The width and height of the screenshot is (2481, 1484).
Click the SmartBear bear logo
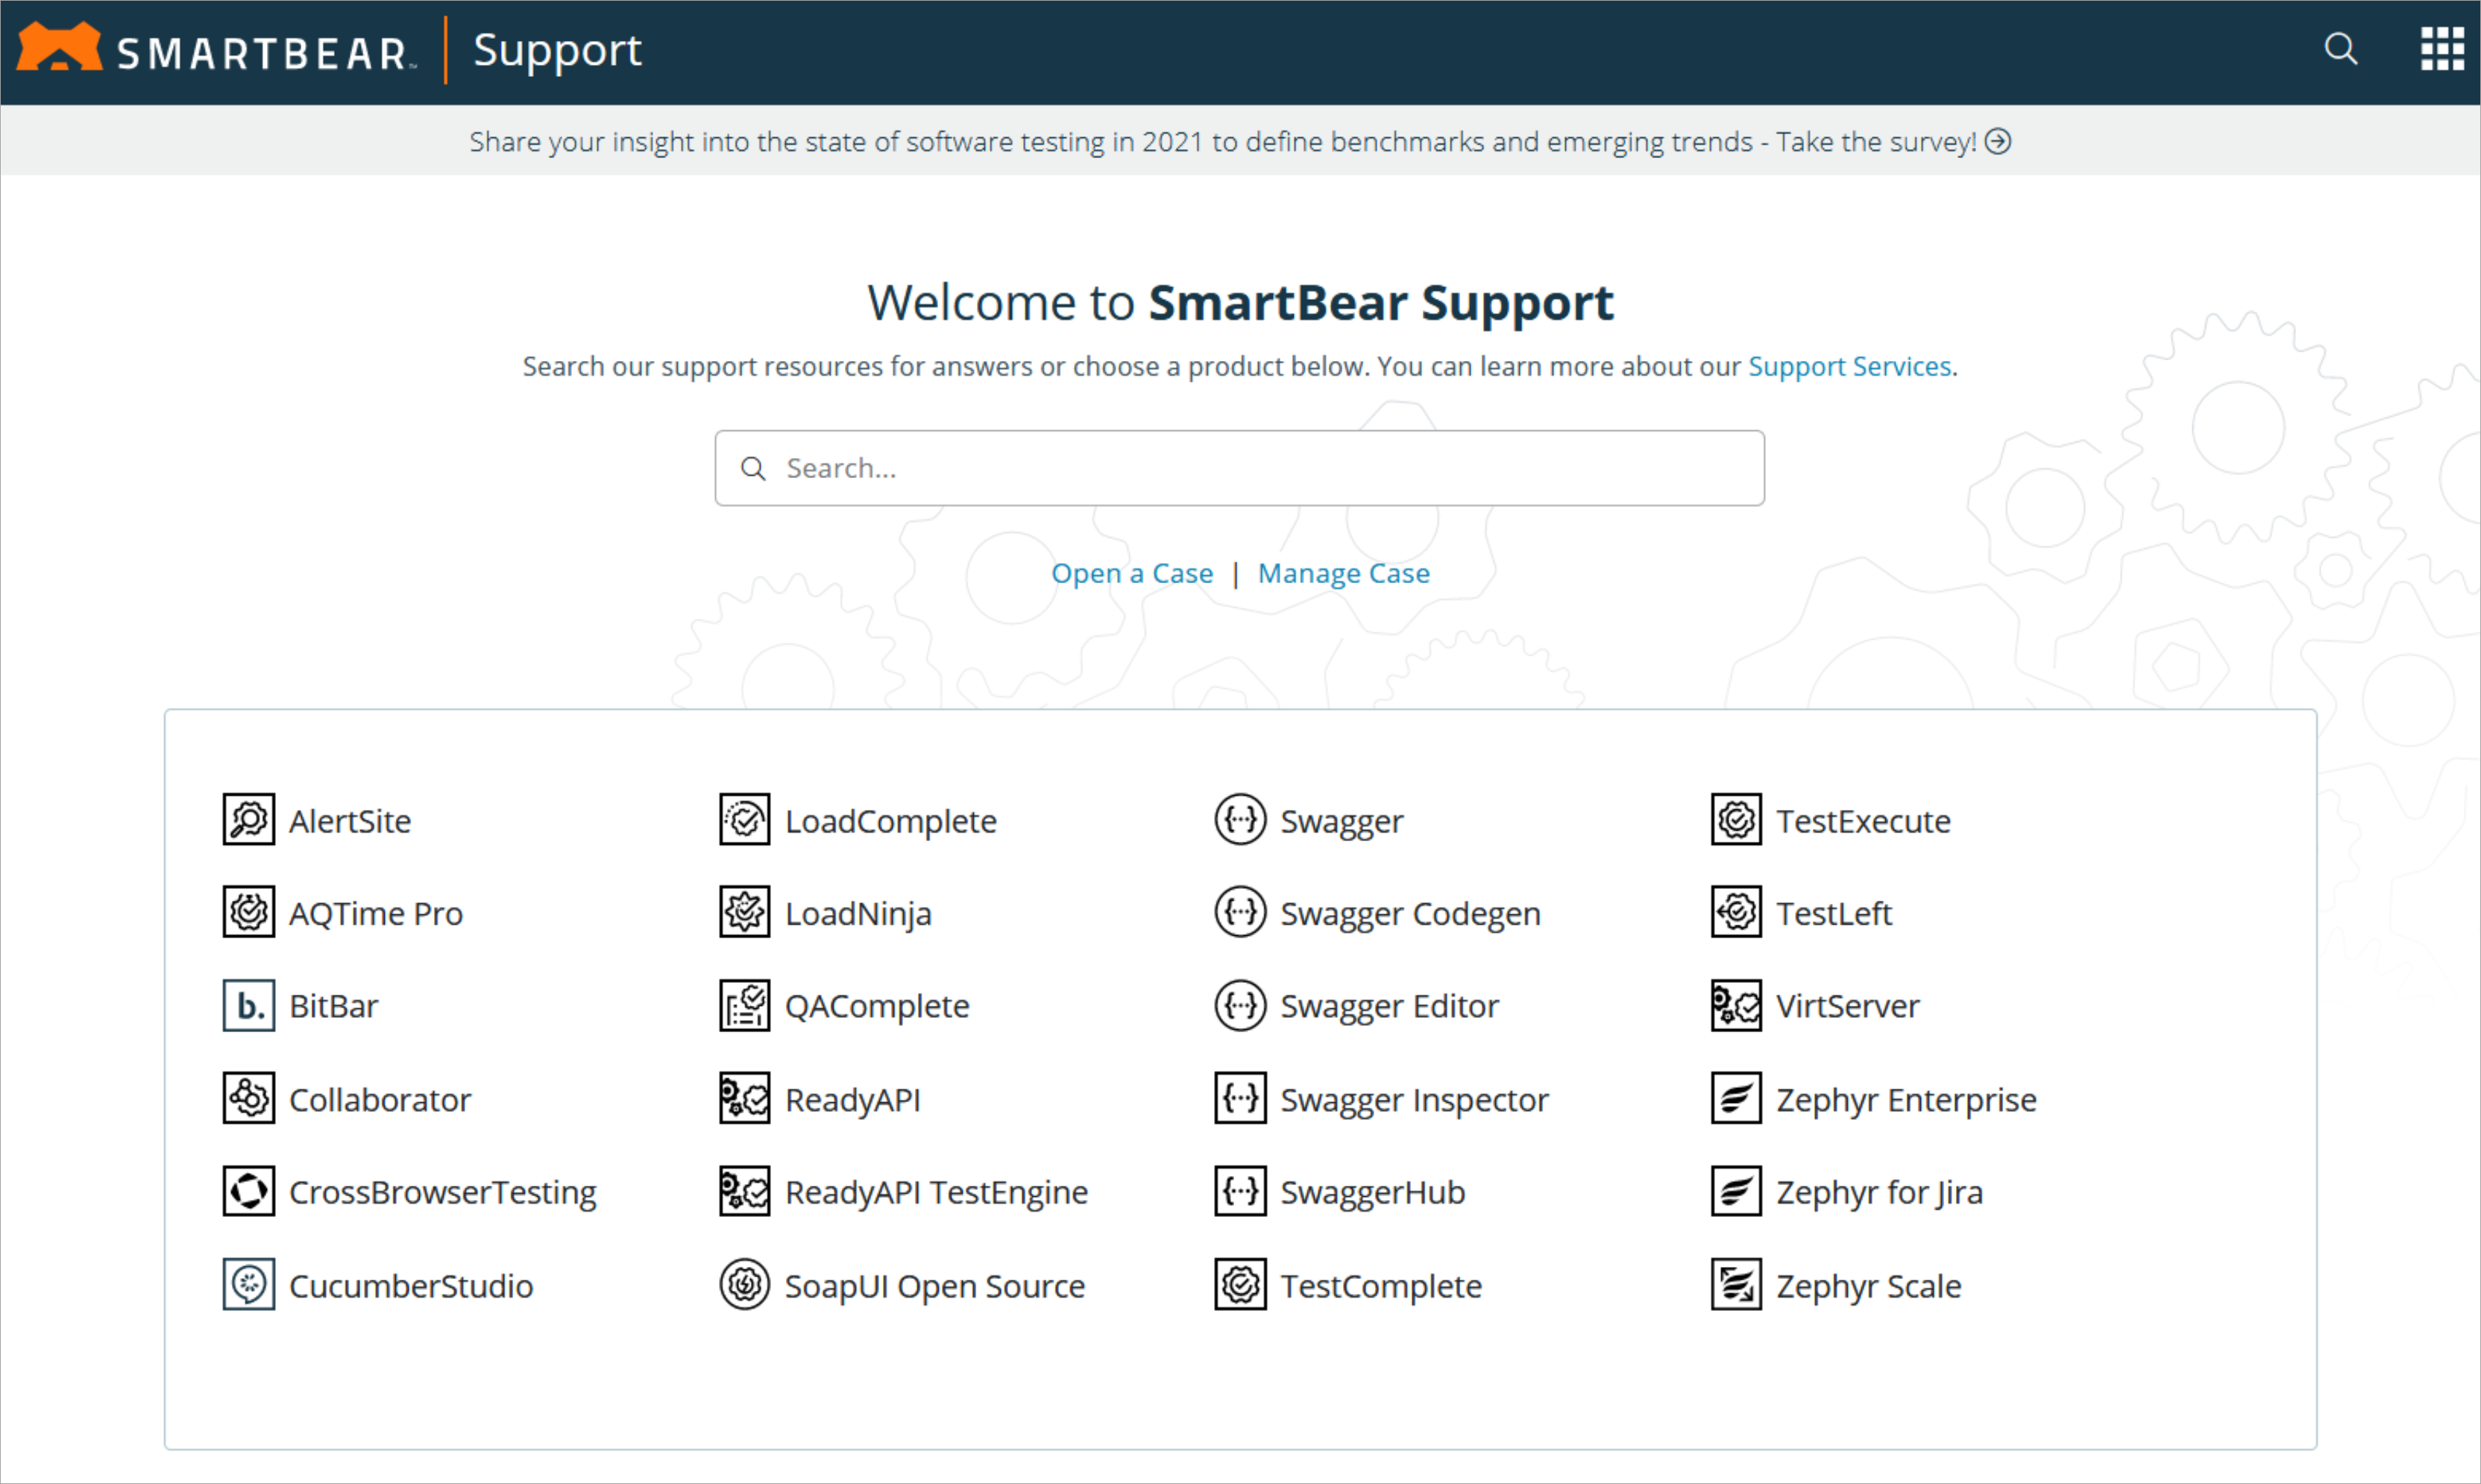[60, 48]
